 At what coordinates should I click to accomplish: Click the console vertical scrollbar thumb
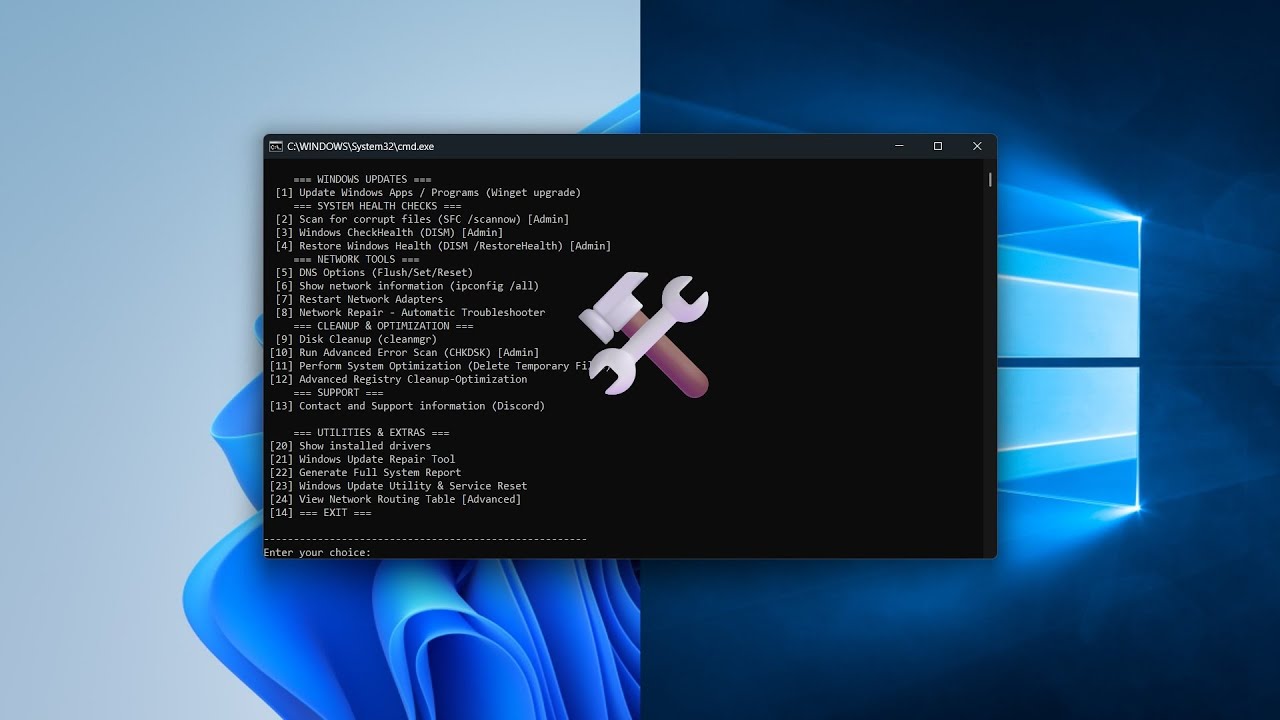coord(990,180)
